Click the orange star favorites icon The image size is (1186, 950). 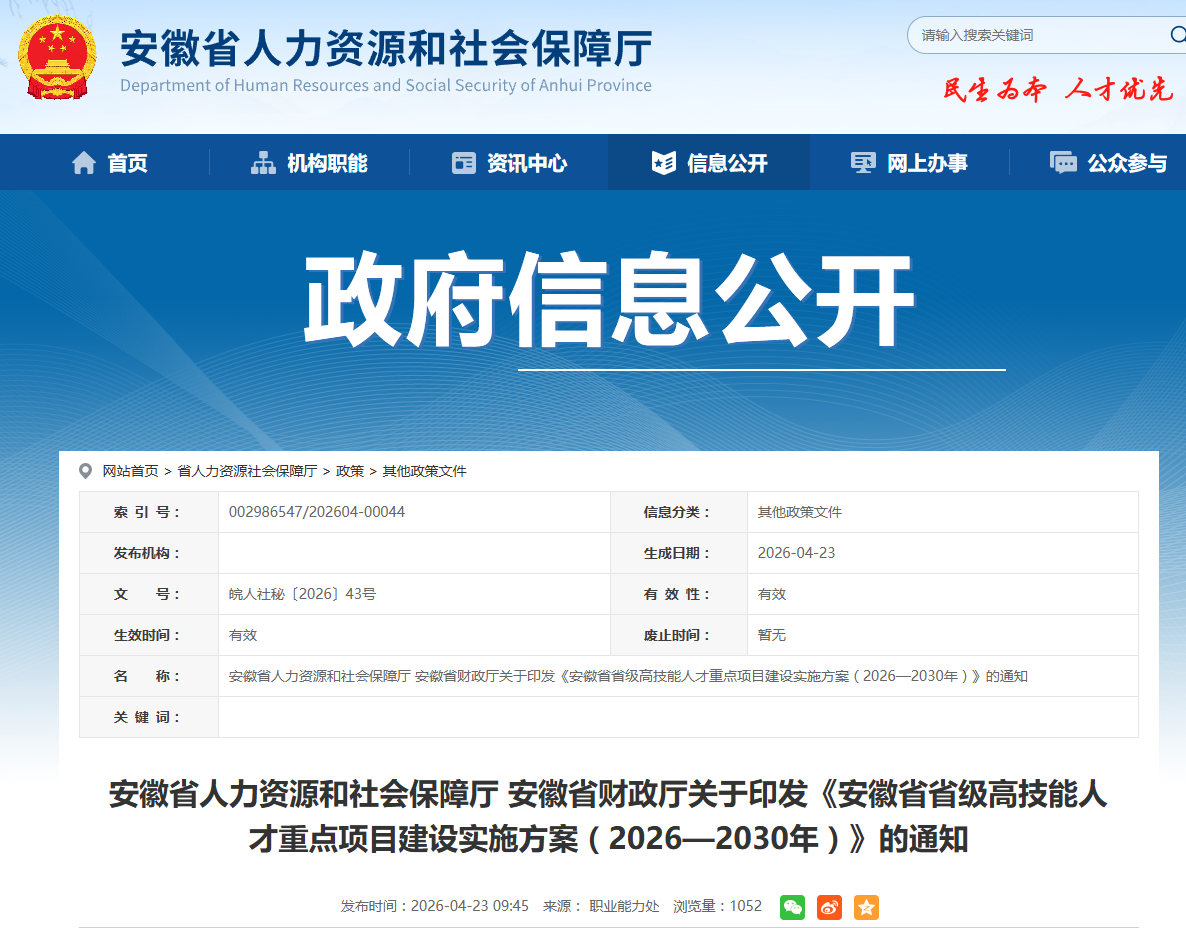pos(867,907)
